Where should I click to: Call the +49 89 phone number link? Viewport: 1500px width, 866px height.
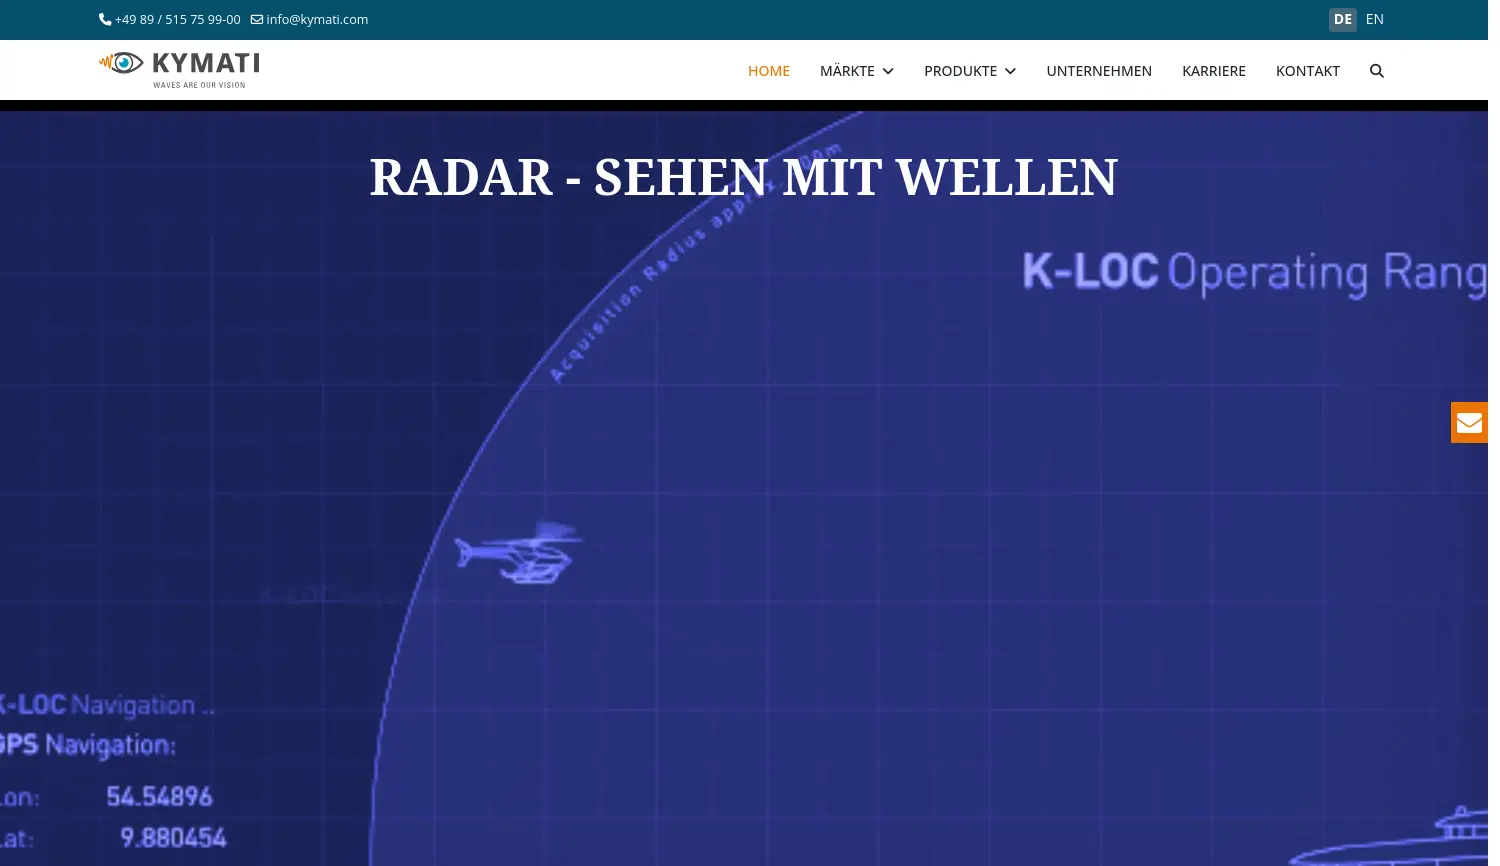click(x=177, y=20)
